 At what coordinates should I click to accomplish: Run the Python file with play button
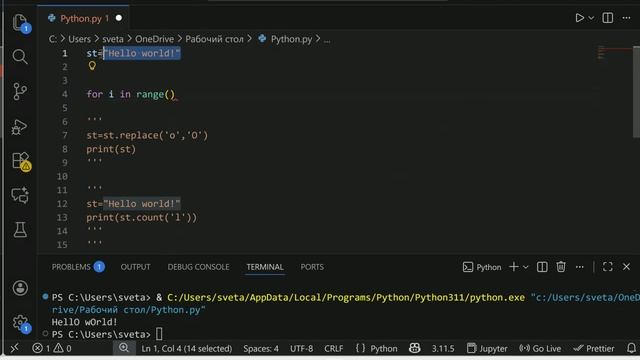[x=579, y=18]
